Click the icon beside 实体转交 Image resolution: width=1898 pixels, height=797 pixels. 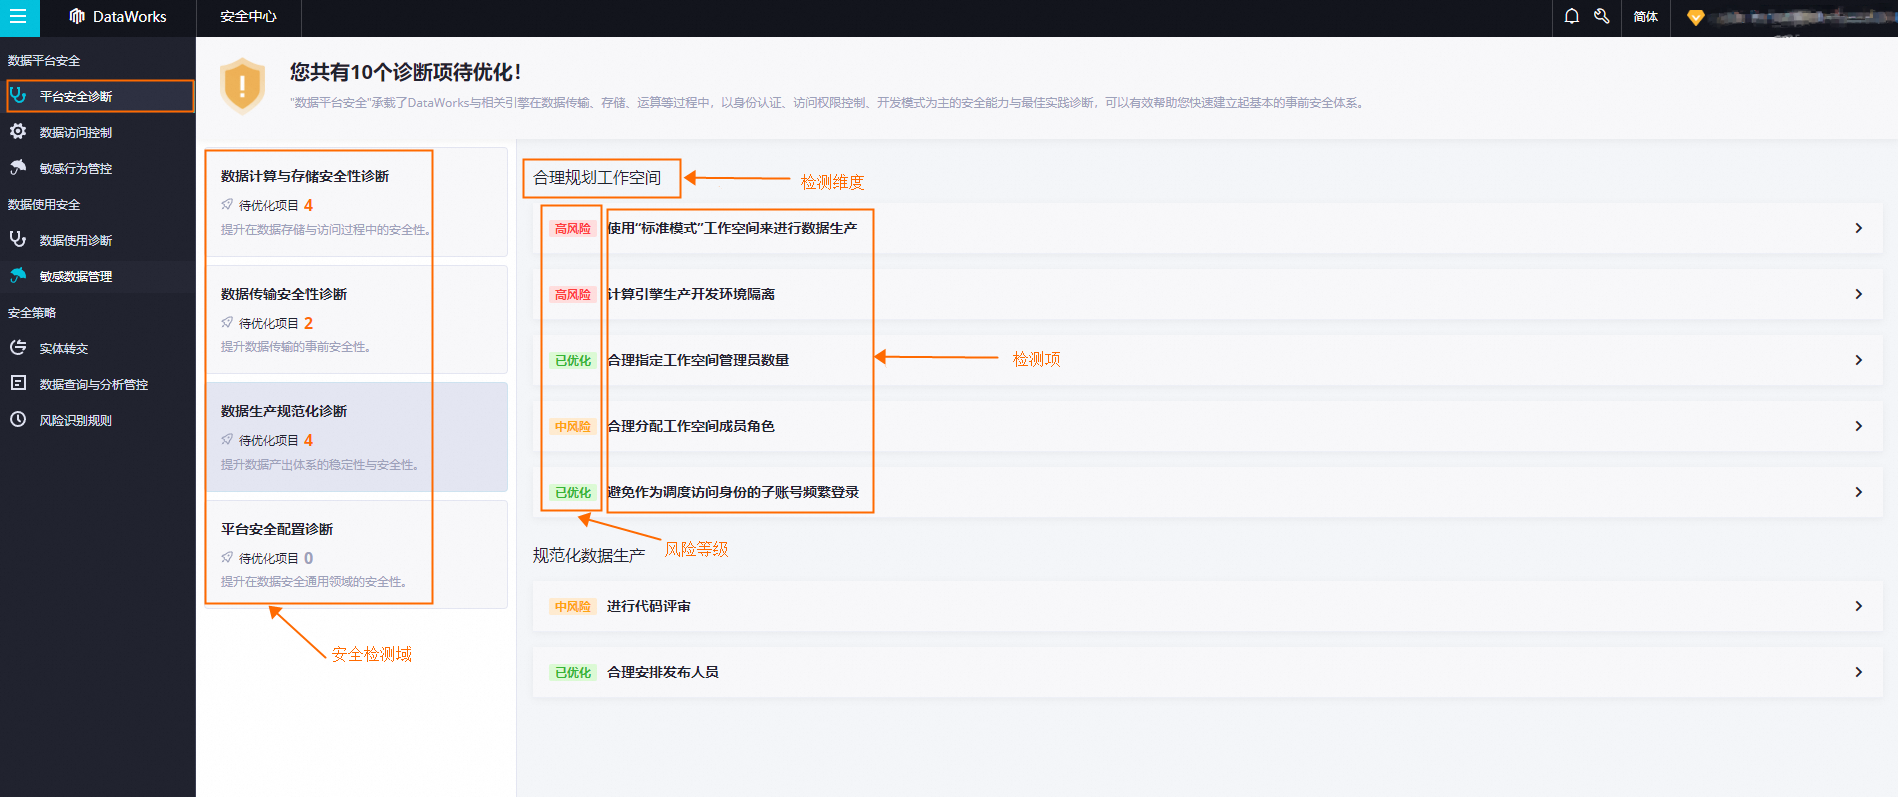pos(18,348)
